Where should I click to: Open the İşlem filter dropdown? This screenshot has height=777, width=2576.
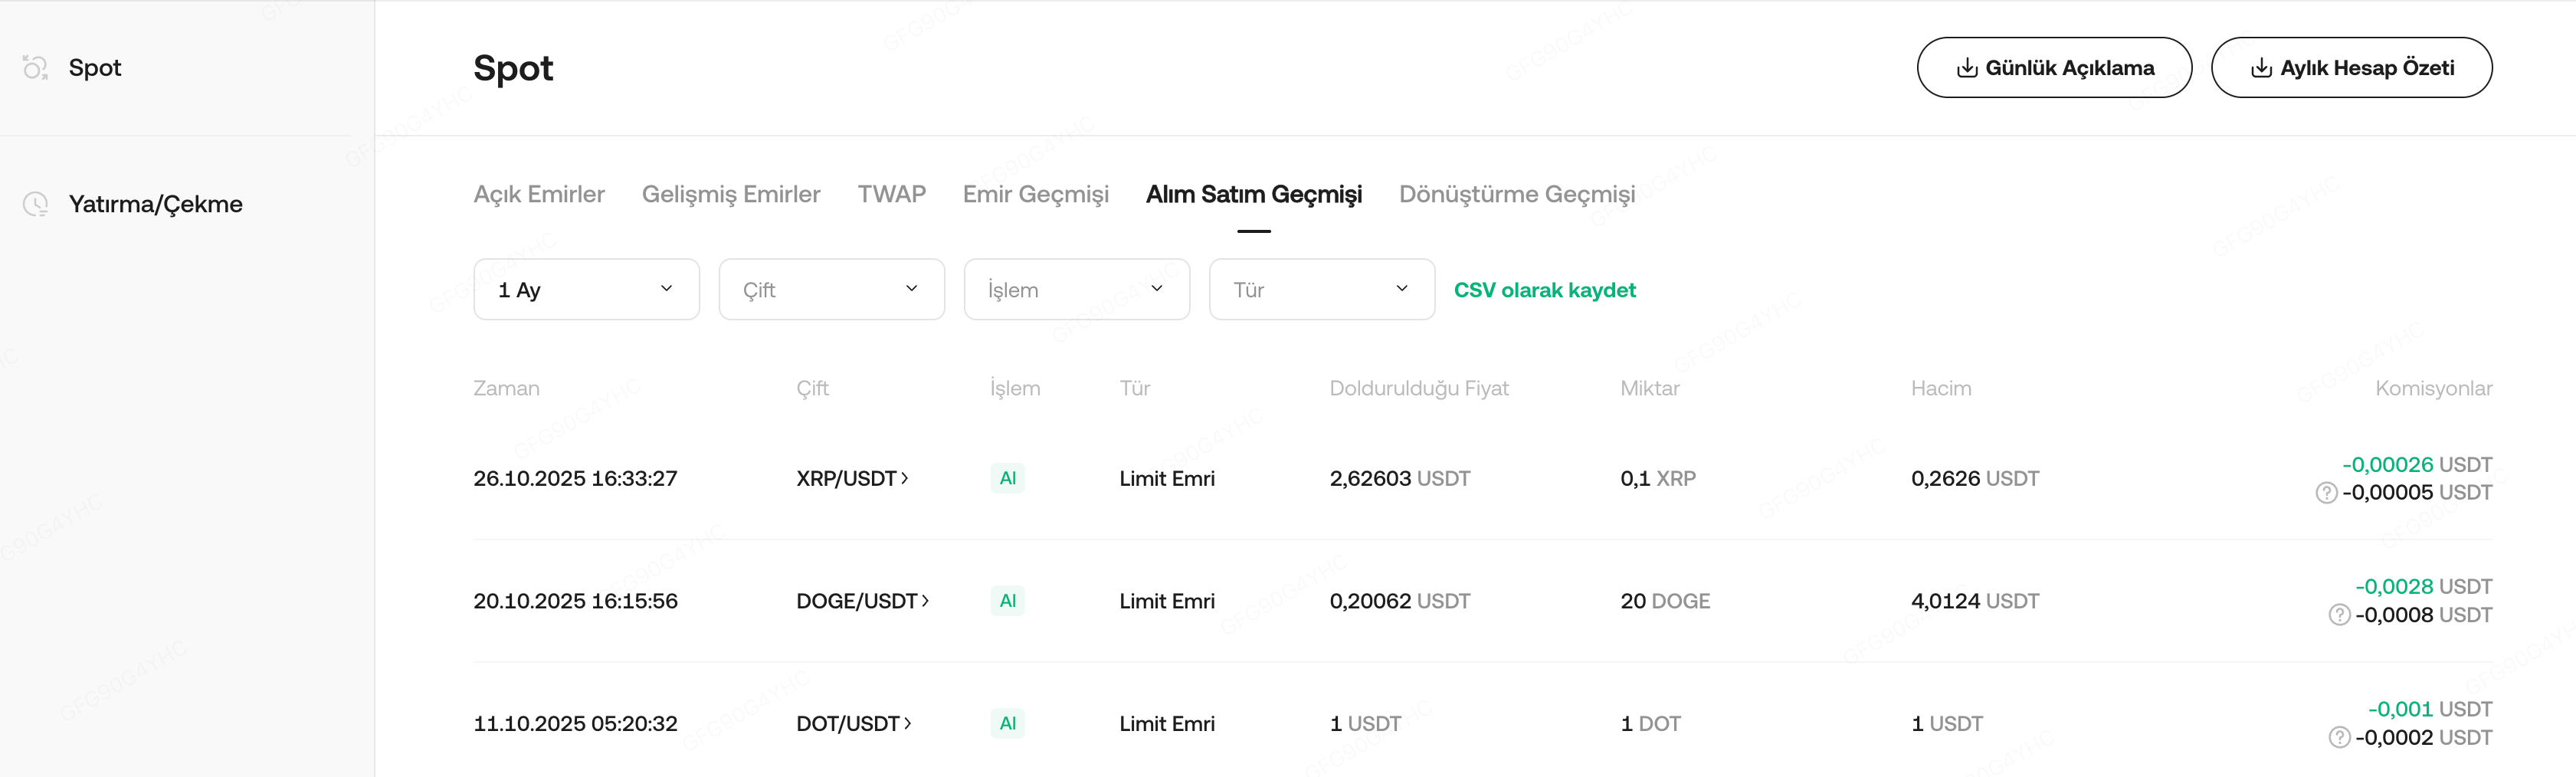point(1076,290)
